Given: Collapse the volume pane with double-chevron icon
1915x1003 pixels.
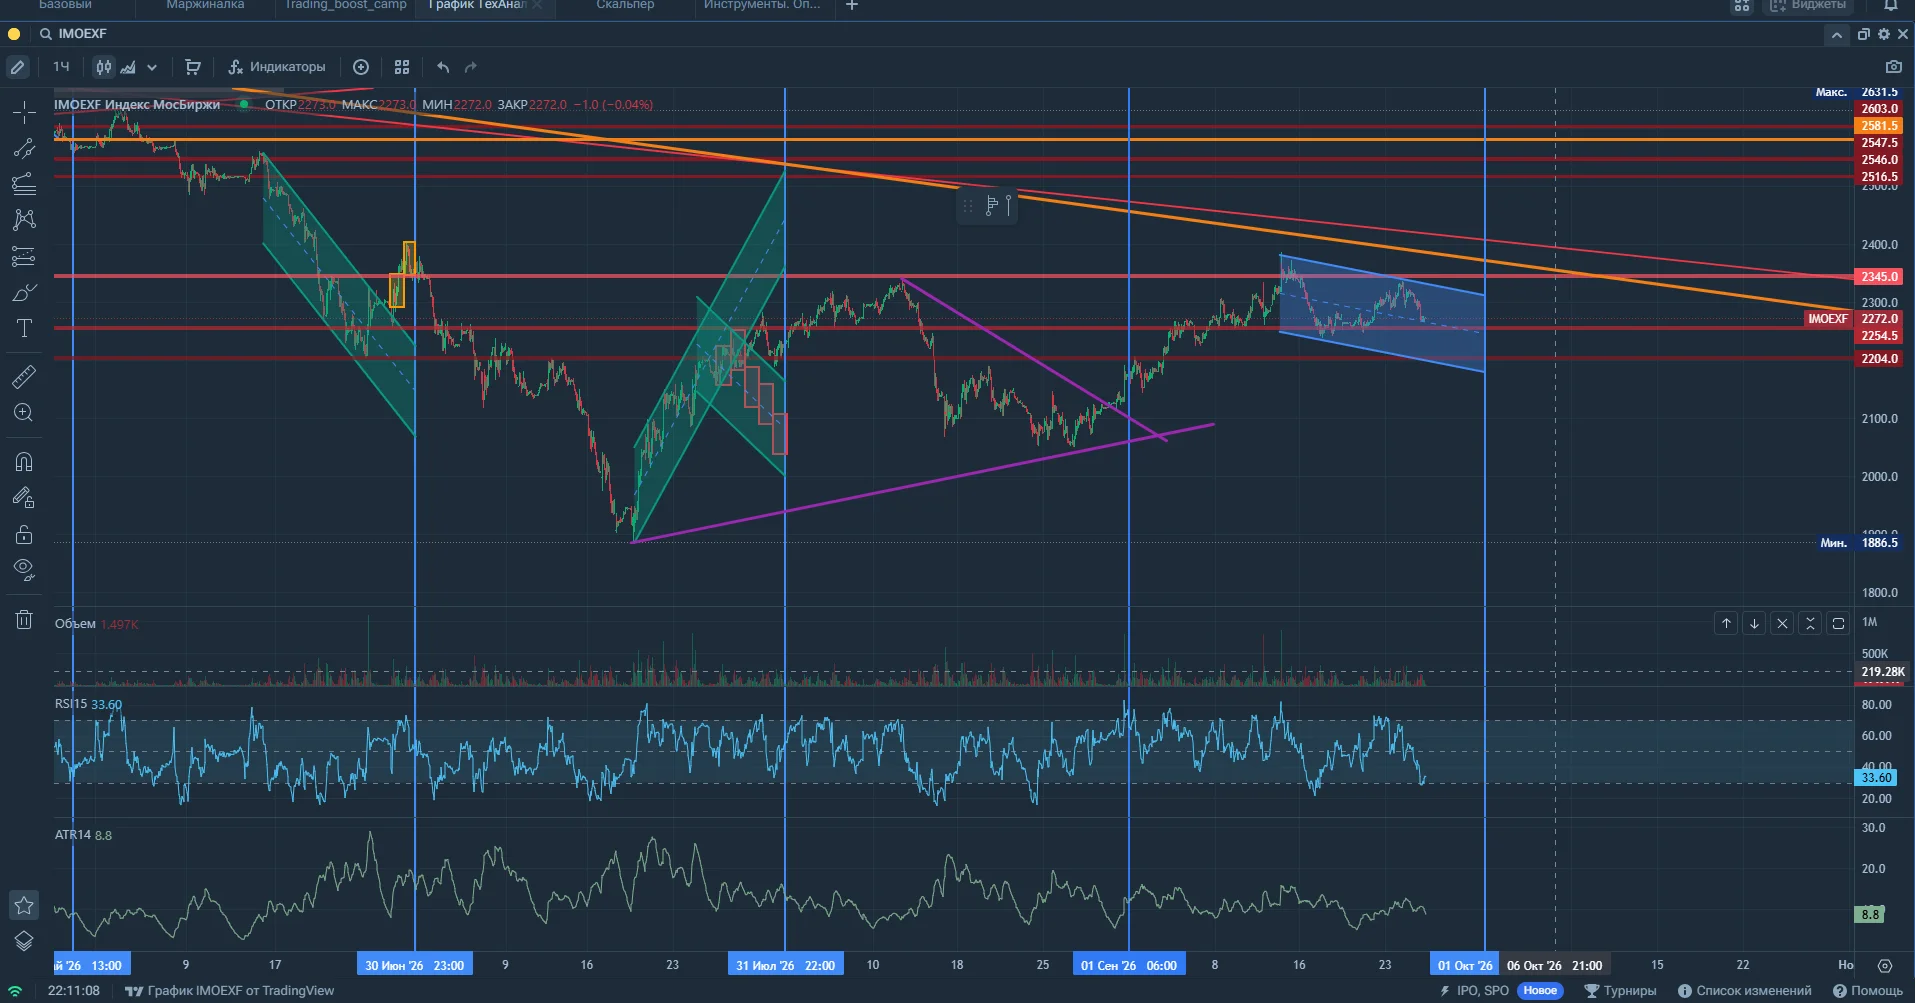Looking at the screenshot, I should click(x=1810, y=623).
